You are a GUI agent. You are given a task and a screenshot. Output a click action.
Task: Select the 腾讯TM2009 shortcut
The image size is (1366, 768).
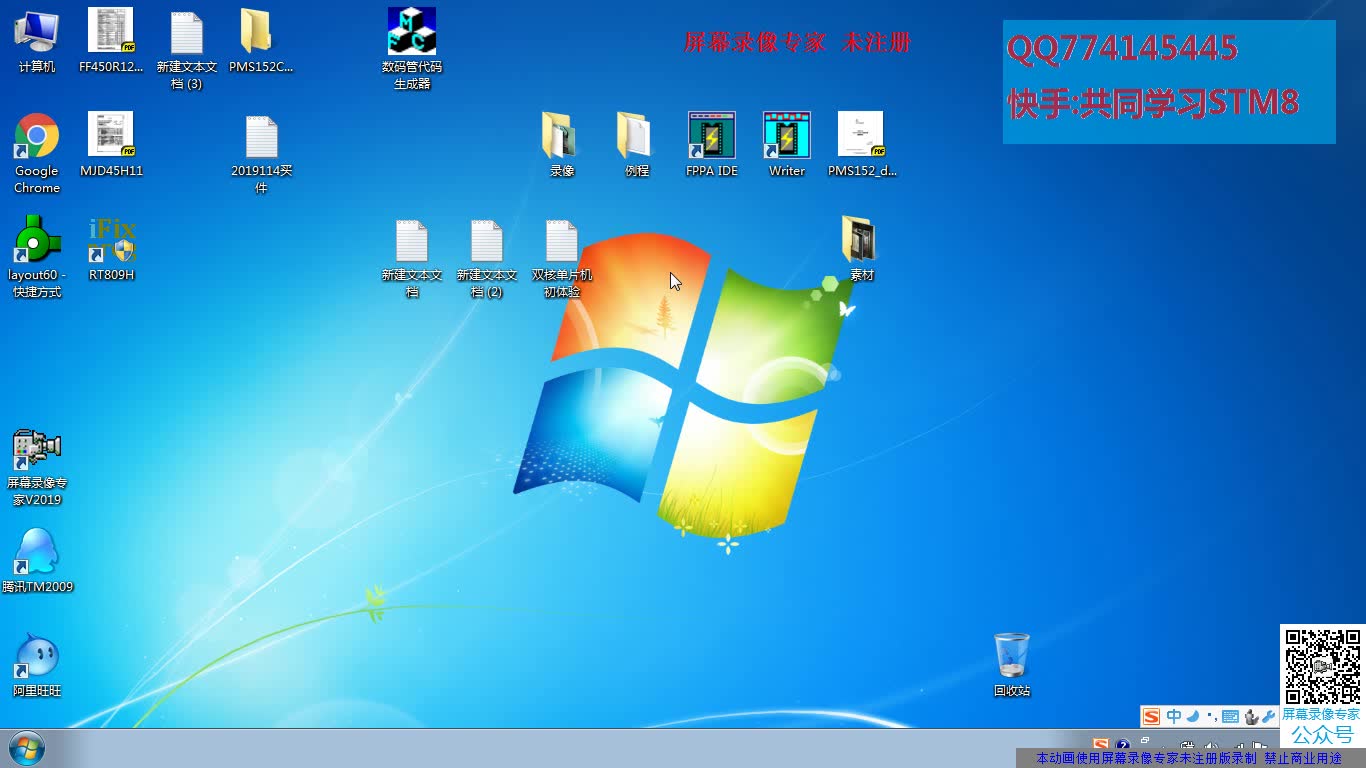pos(37,561)
